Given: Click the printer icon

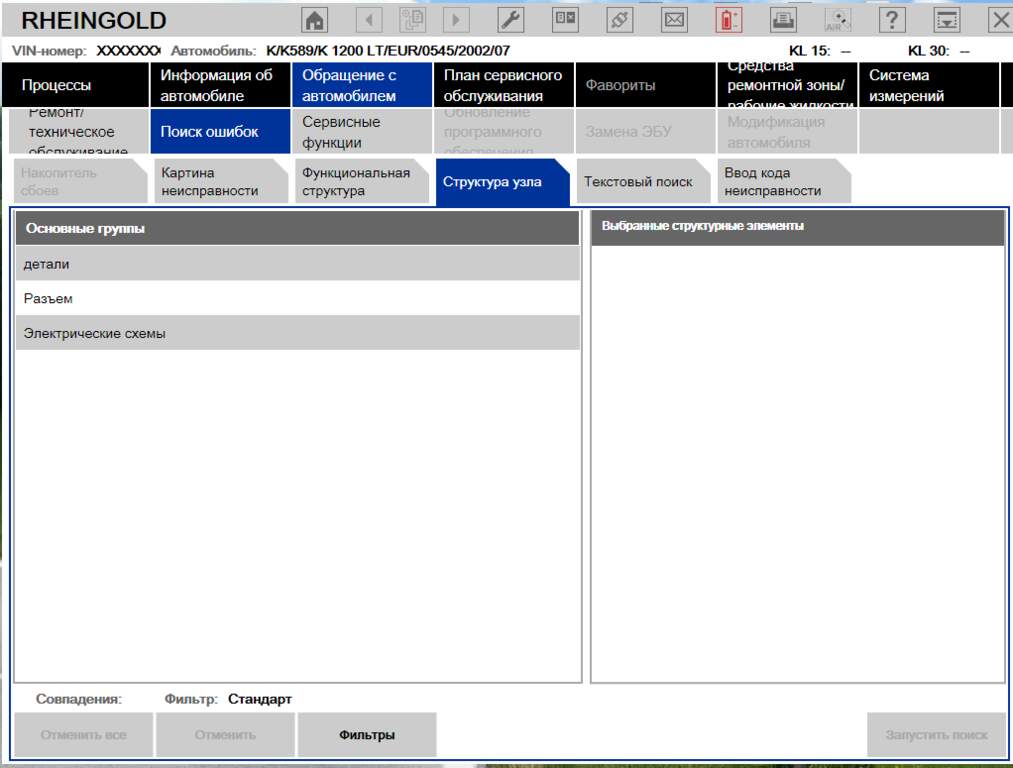Looking at the screenshot, I should pyautogui.click(x=784, y=20).
